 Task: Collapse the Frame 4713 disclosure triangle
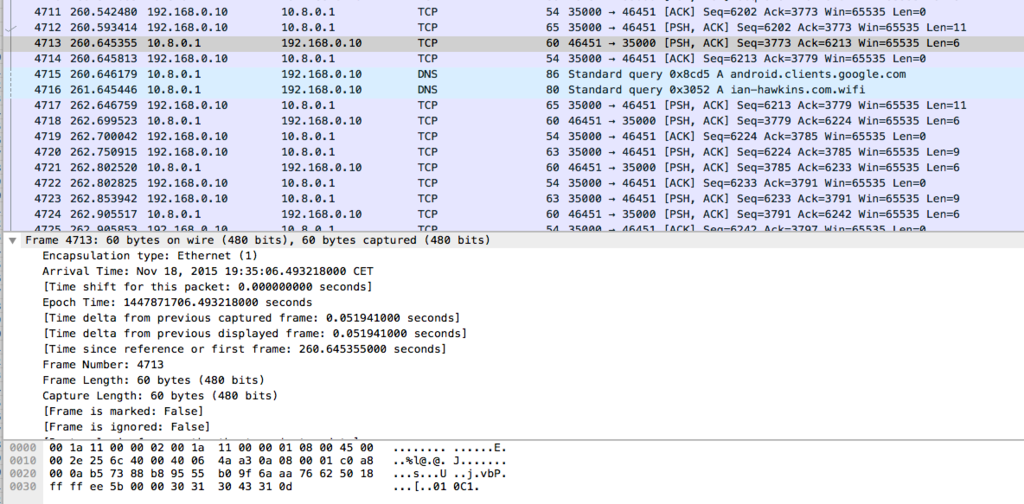point(12,241)
